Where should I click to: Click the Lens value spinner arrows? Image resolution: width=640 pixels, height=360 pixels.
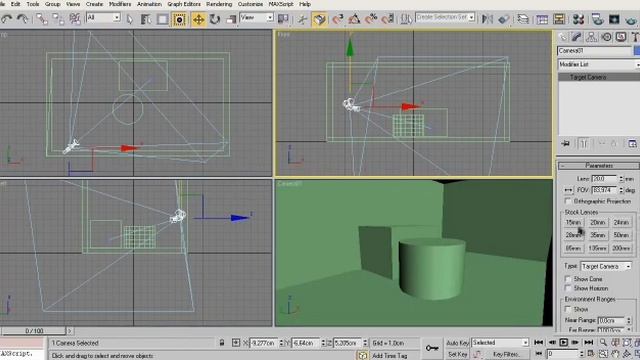[x=621, y=179]
